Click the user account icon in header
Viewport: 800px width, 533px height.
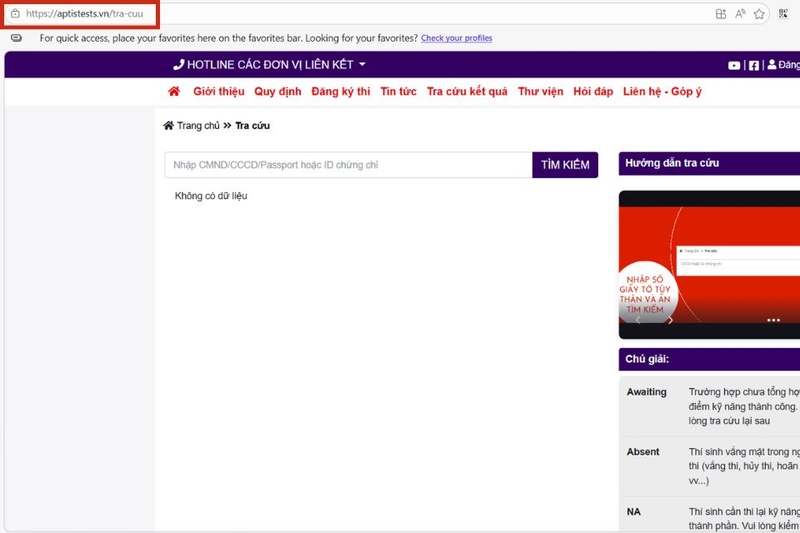point(771,64)
